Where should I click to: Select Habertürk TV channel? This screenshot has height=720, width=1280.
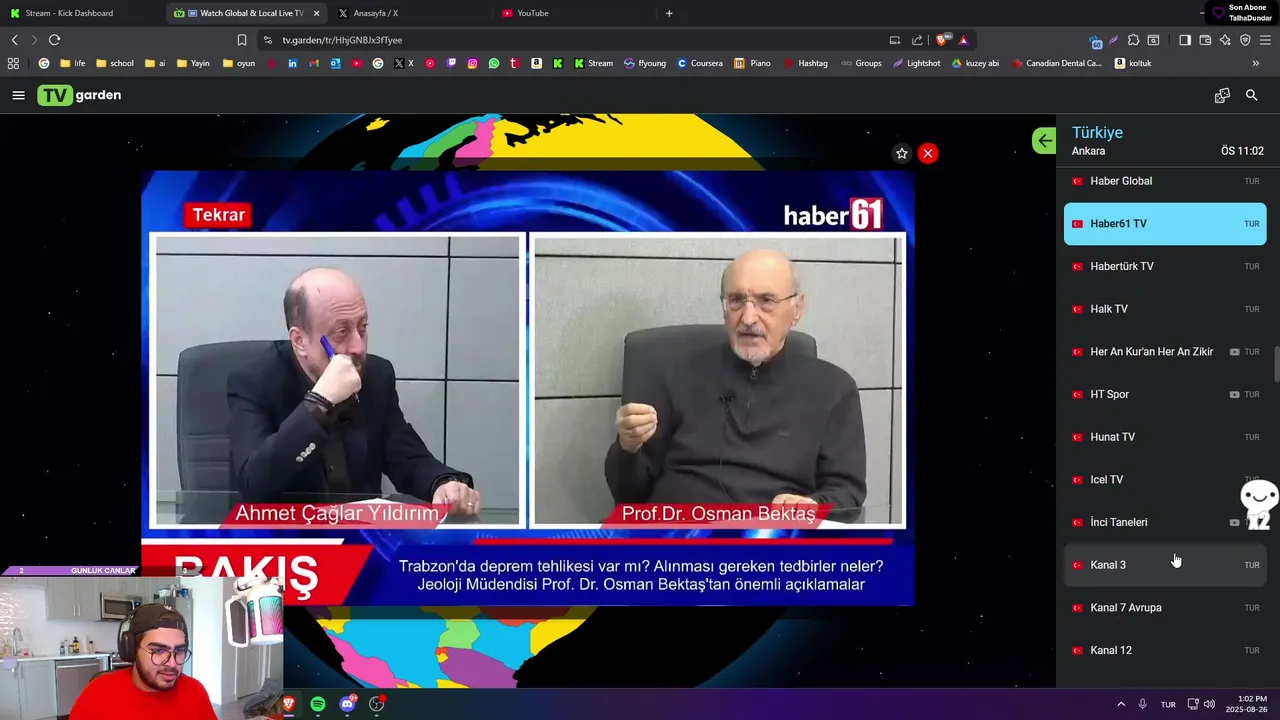pyautogui.click(x=1165, y=266)
